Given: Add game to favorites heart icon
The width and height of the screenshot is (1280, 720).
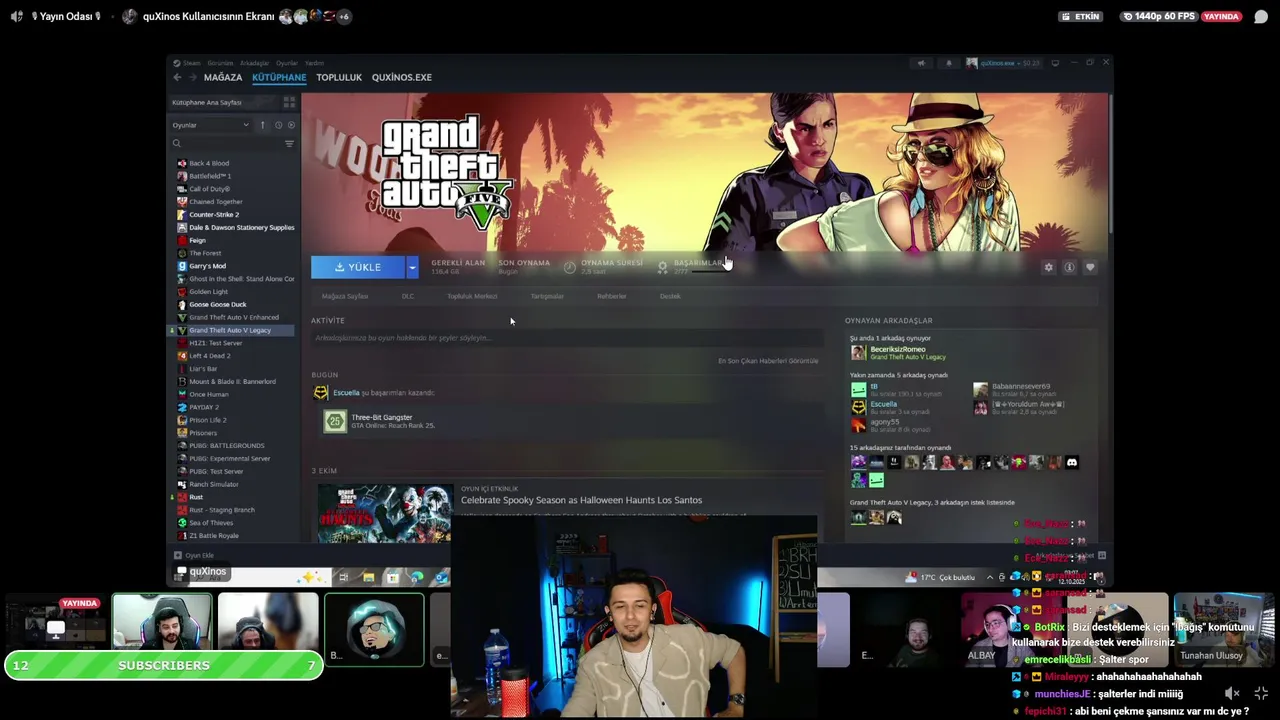Looking at the screenshot, I should click(1090, 267).
